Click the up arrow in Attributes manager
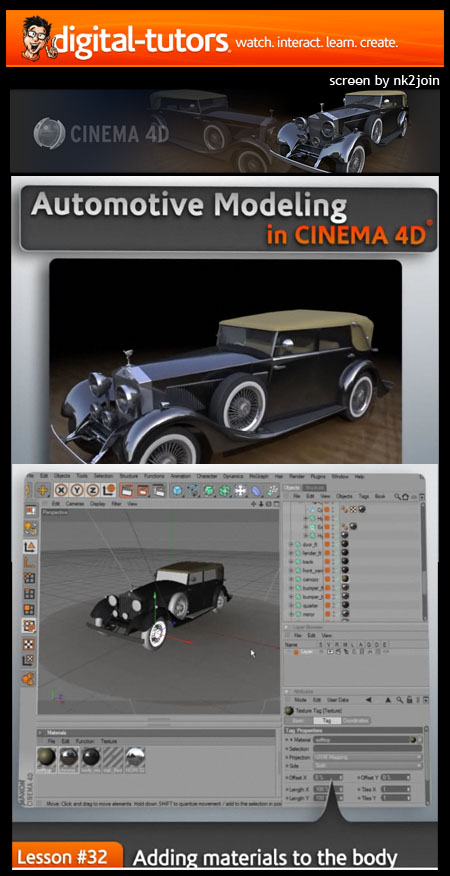This screenshot has width=450, height=876. coord(387,699)
